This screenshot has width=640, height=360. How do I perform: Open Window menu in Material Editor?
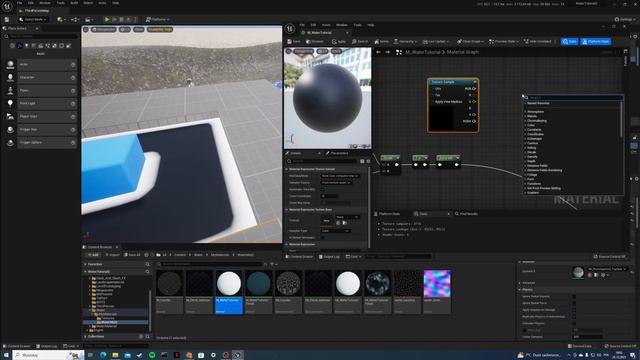coord(342,25)
